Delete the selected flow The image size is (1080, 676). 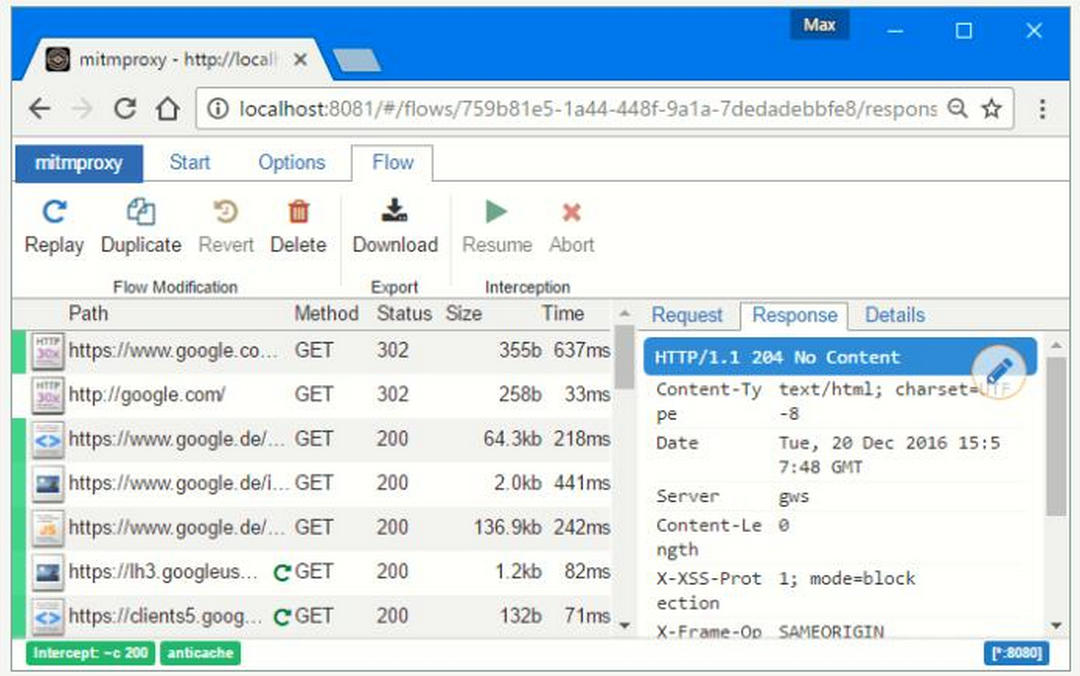coord(298,212)
